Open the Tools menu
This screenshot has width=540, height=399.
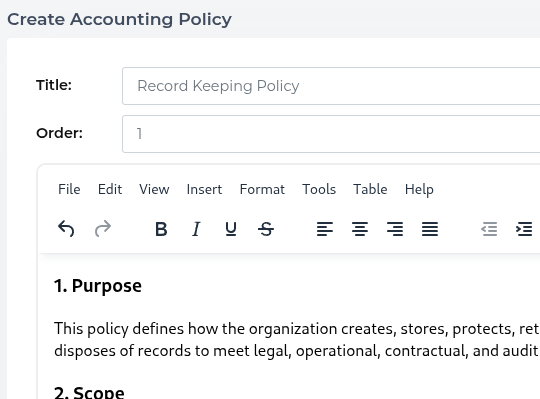(319, 189)
